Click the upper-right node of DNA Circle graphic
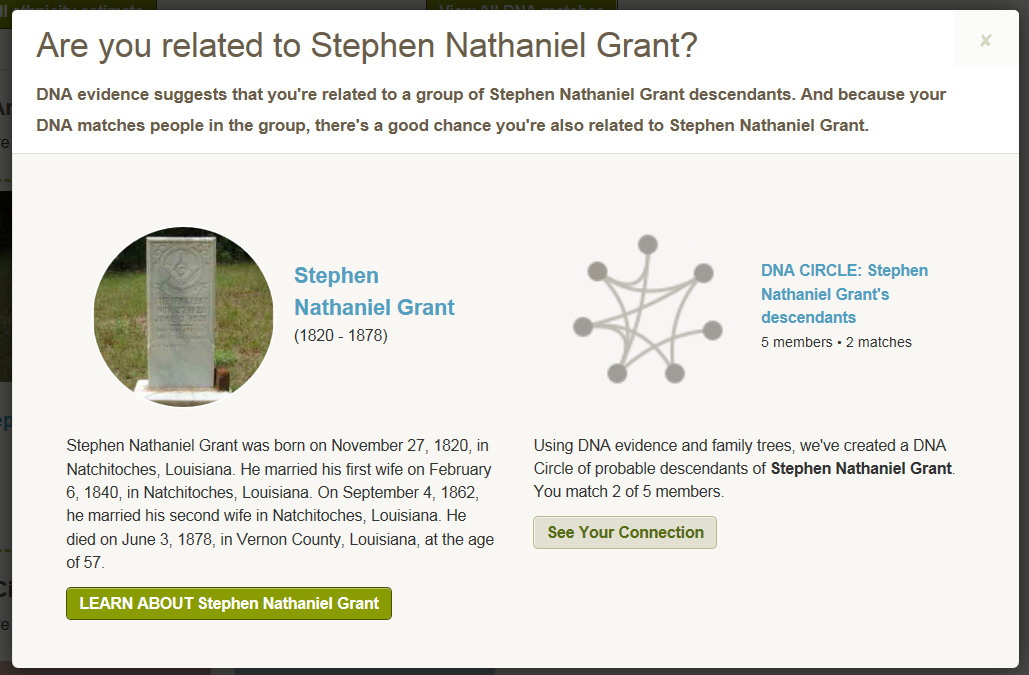This screenshot has width=1029, height=675. click(x=703, y=272)
